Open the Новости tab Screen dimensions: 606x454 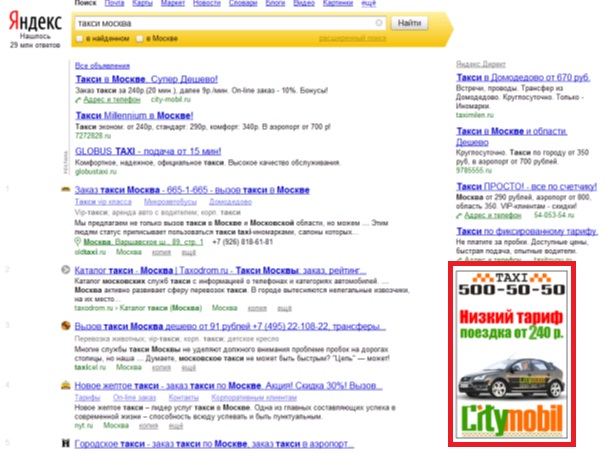point(207,3)
